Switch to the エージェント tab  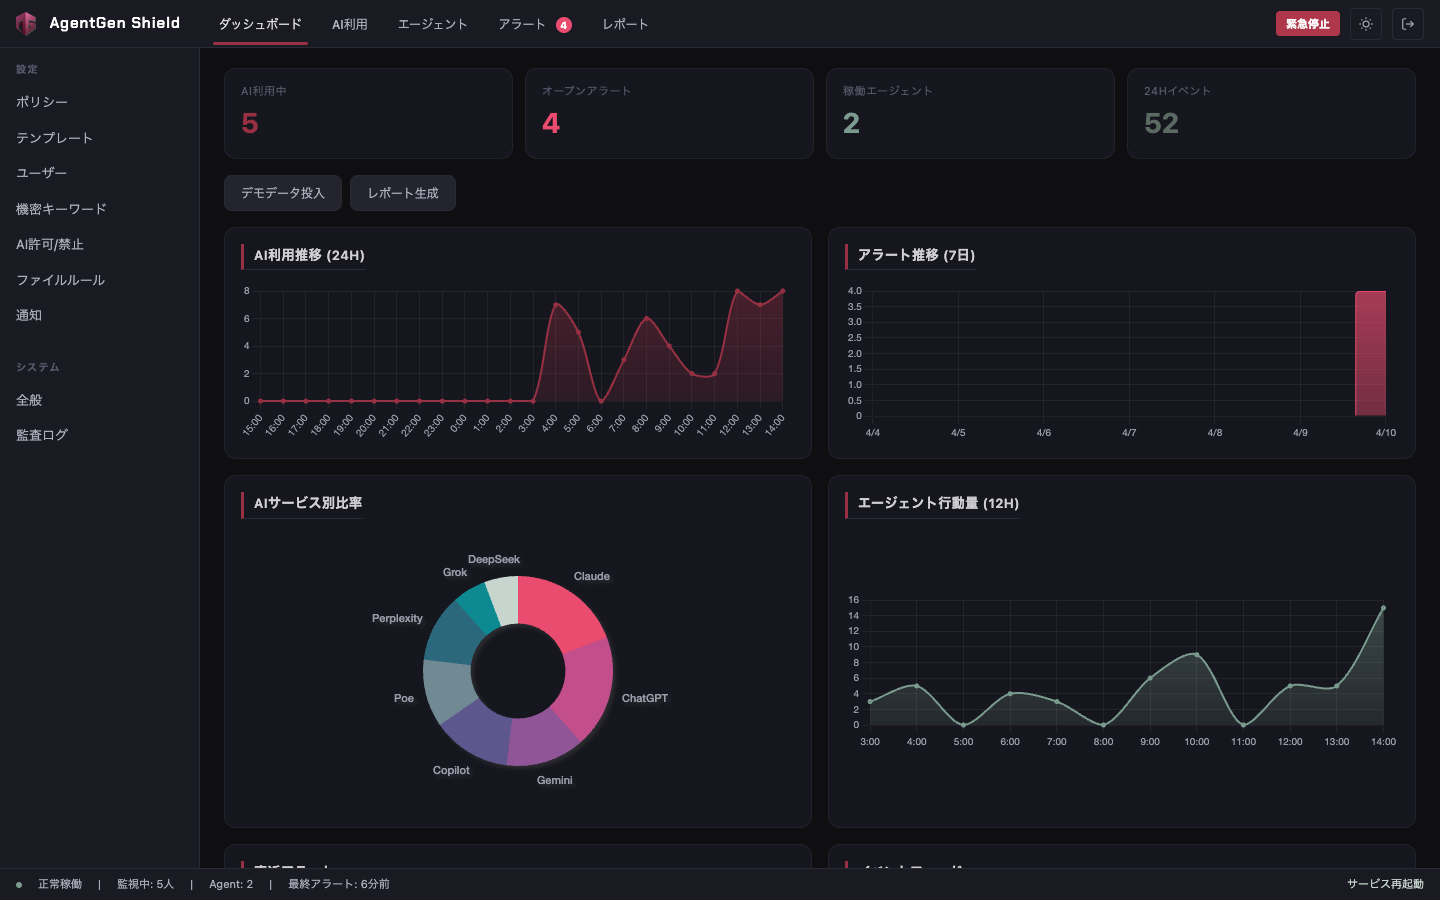pyautogui.click(x=432, y=24)
